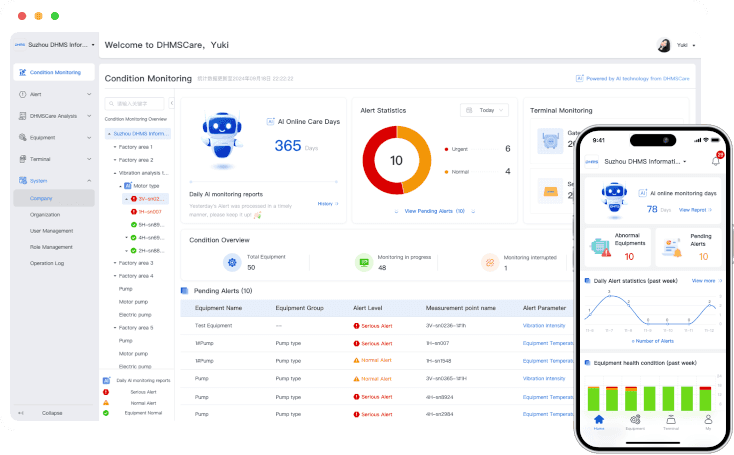This screenshot has height=455, width=734.
Task: Click the alert donut chart
Action: [397, 160]
